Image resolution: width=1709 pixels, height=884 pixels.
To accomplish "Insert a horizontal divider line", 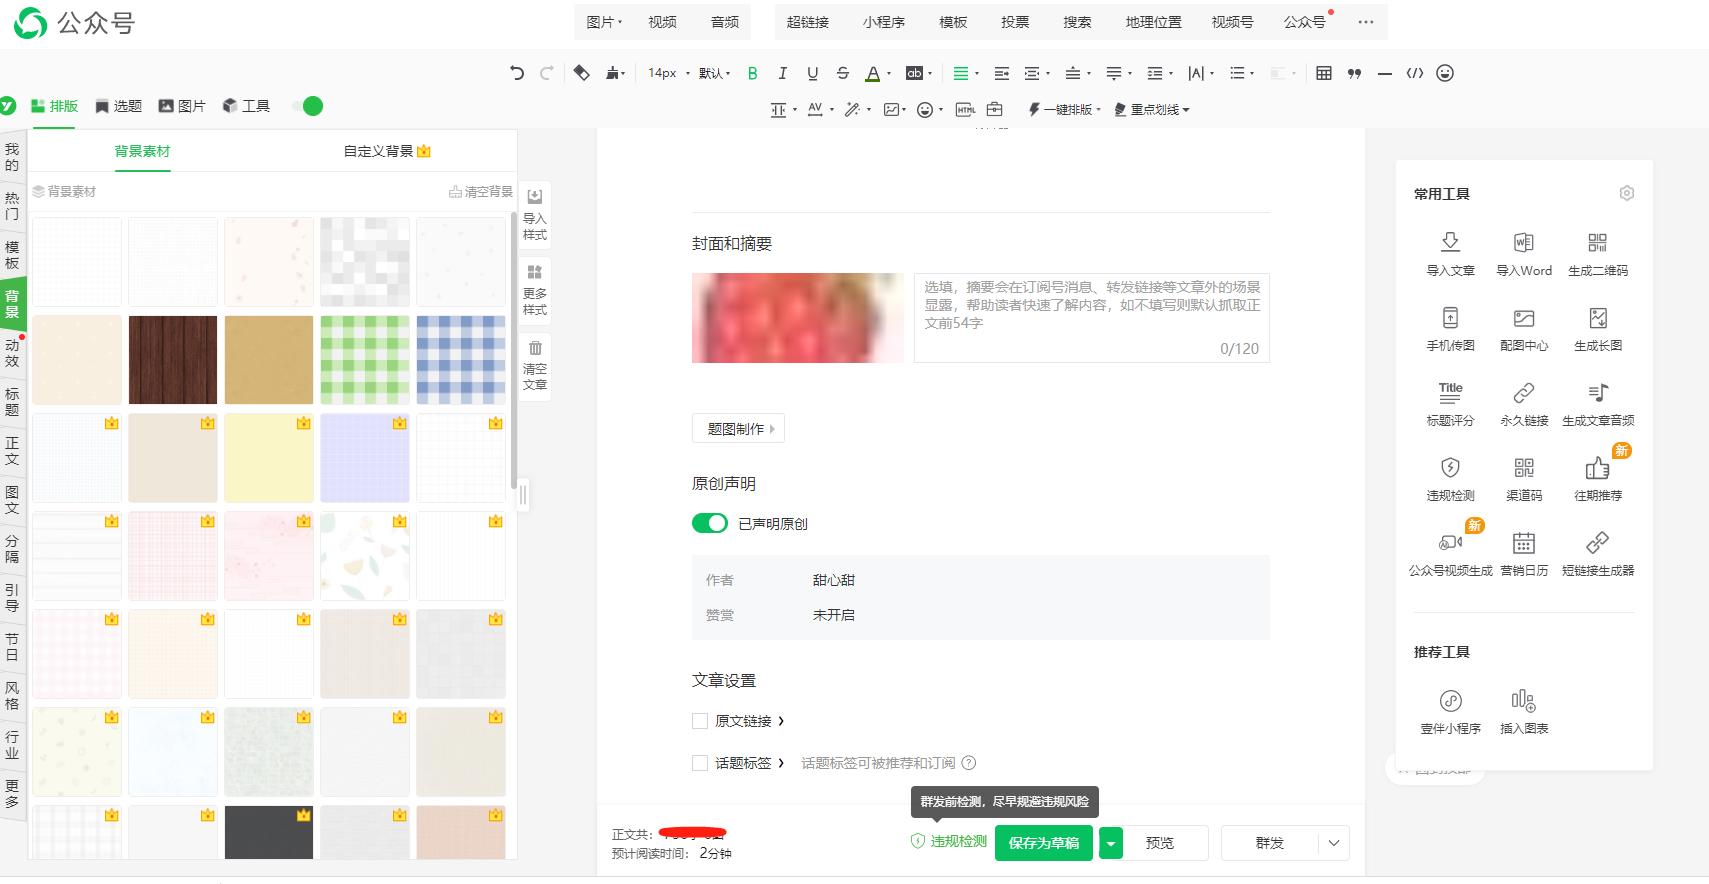I will [x=1384, y=73].
